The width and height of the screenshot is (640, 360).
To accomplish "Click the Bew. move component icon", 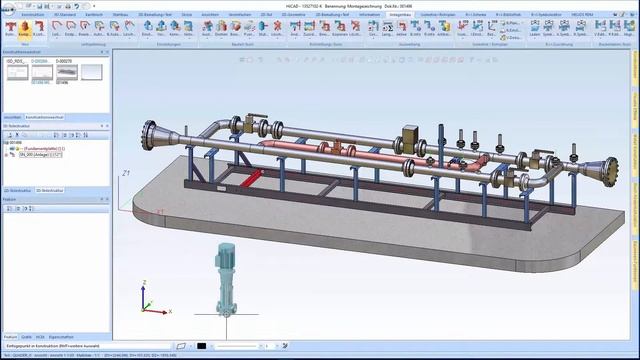I will click(x=235, y=29).
